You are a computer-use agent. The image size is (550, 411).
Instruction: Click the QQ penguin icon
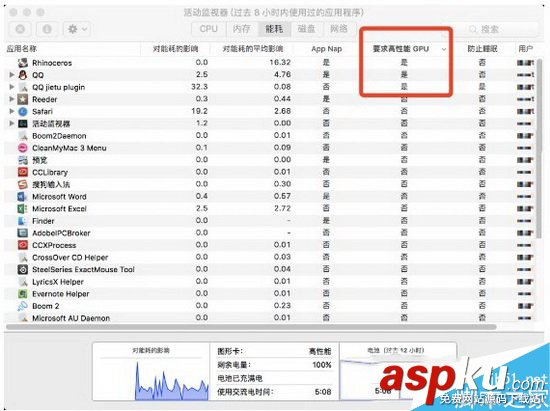[x=23, y=75]
